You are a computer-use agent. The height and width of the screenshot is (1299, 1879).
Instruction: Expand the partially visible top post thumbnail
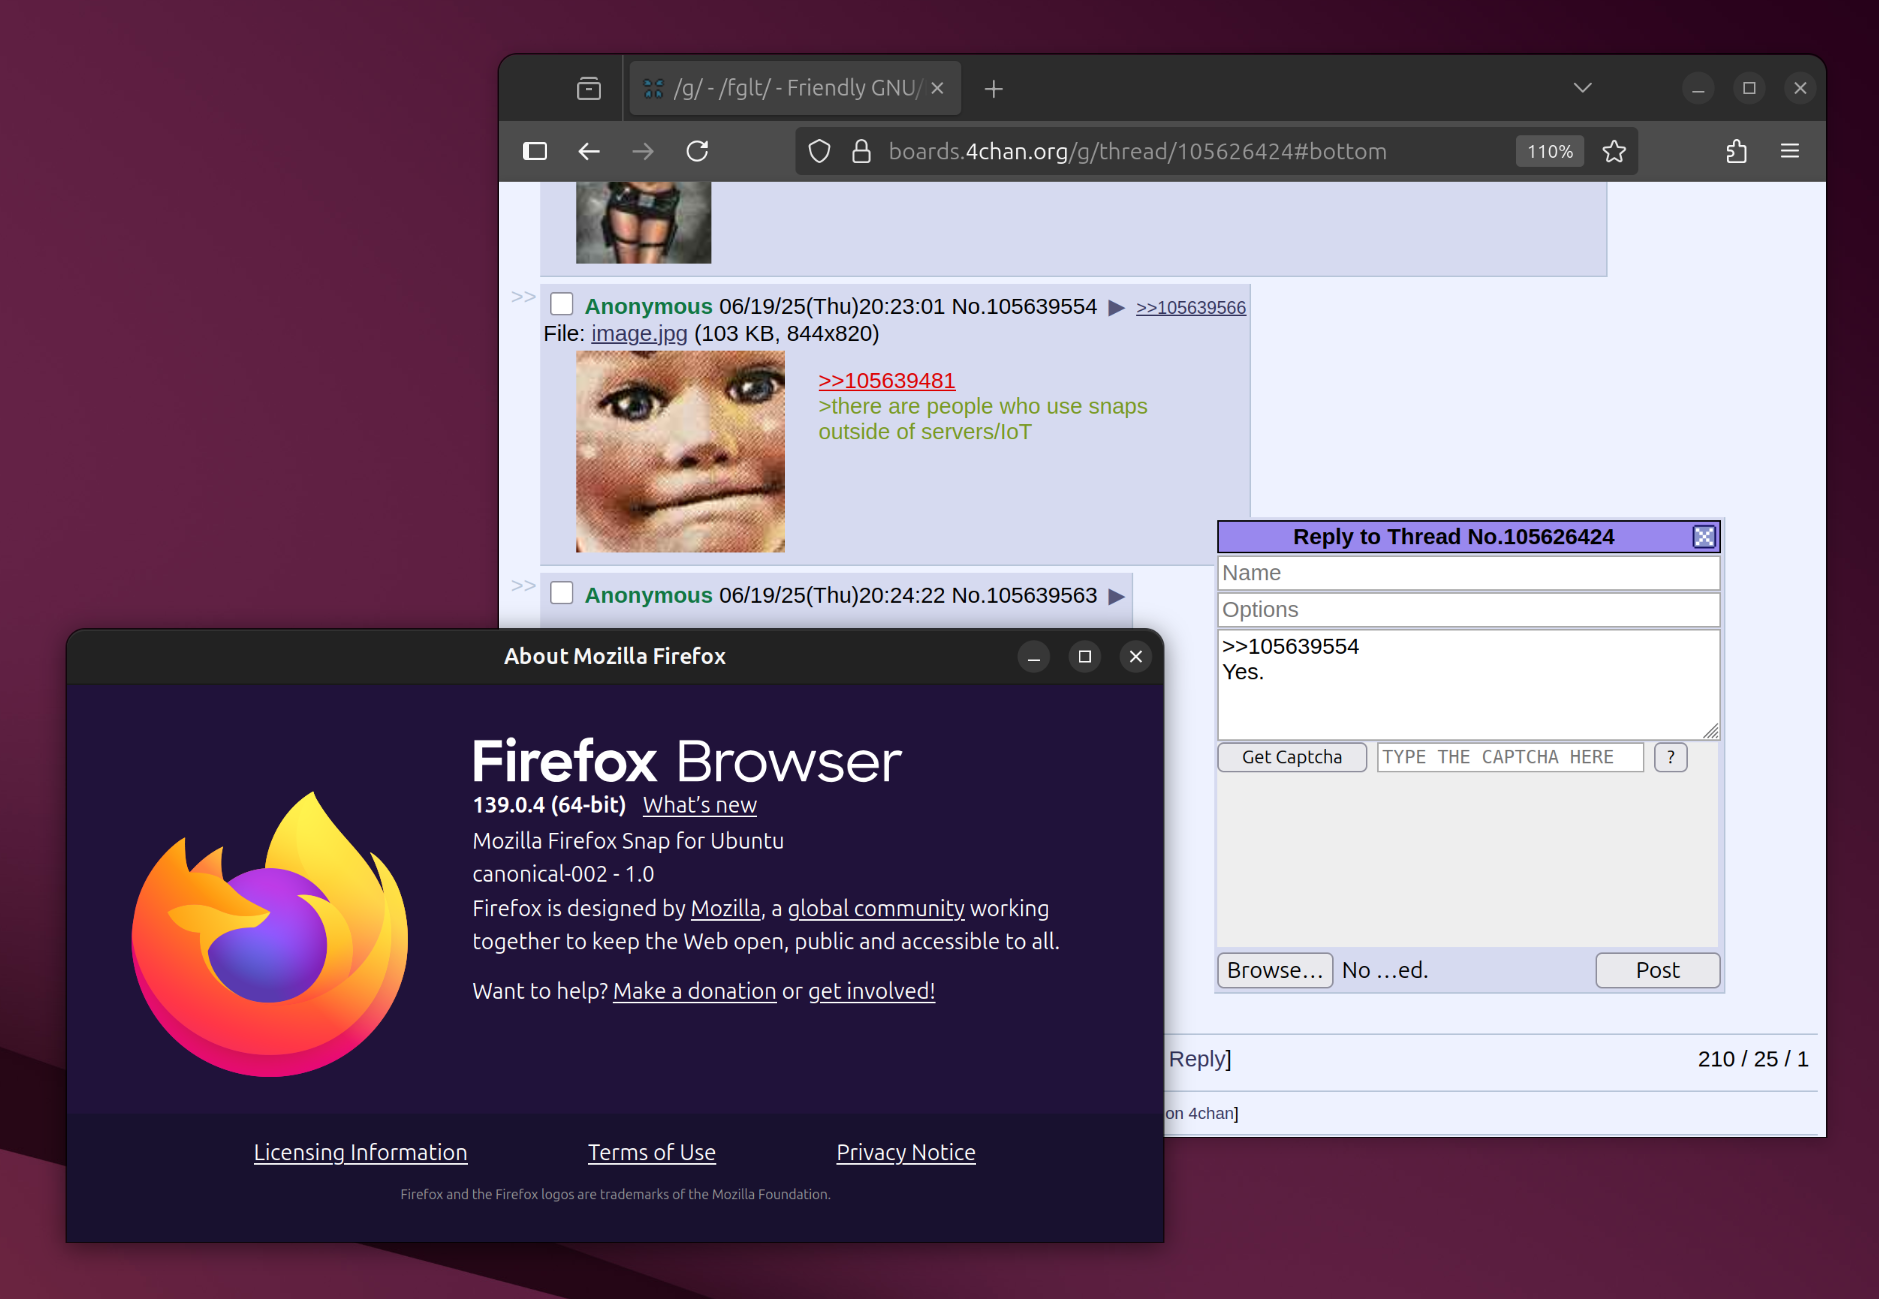(643, 222)
